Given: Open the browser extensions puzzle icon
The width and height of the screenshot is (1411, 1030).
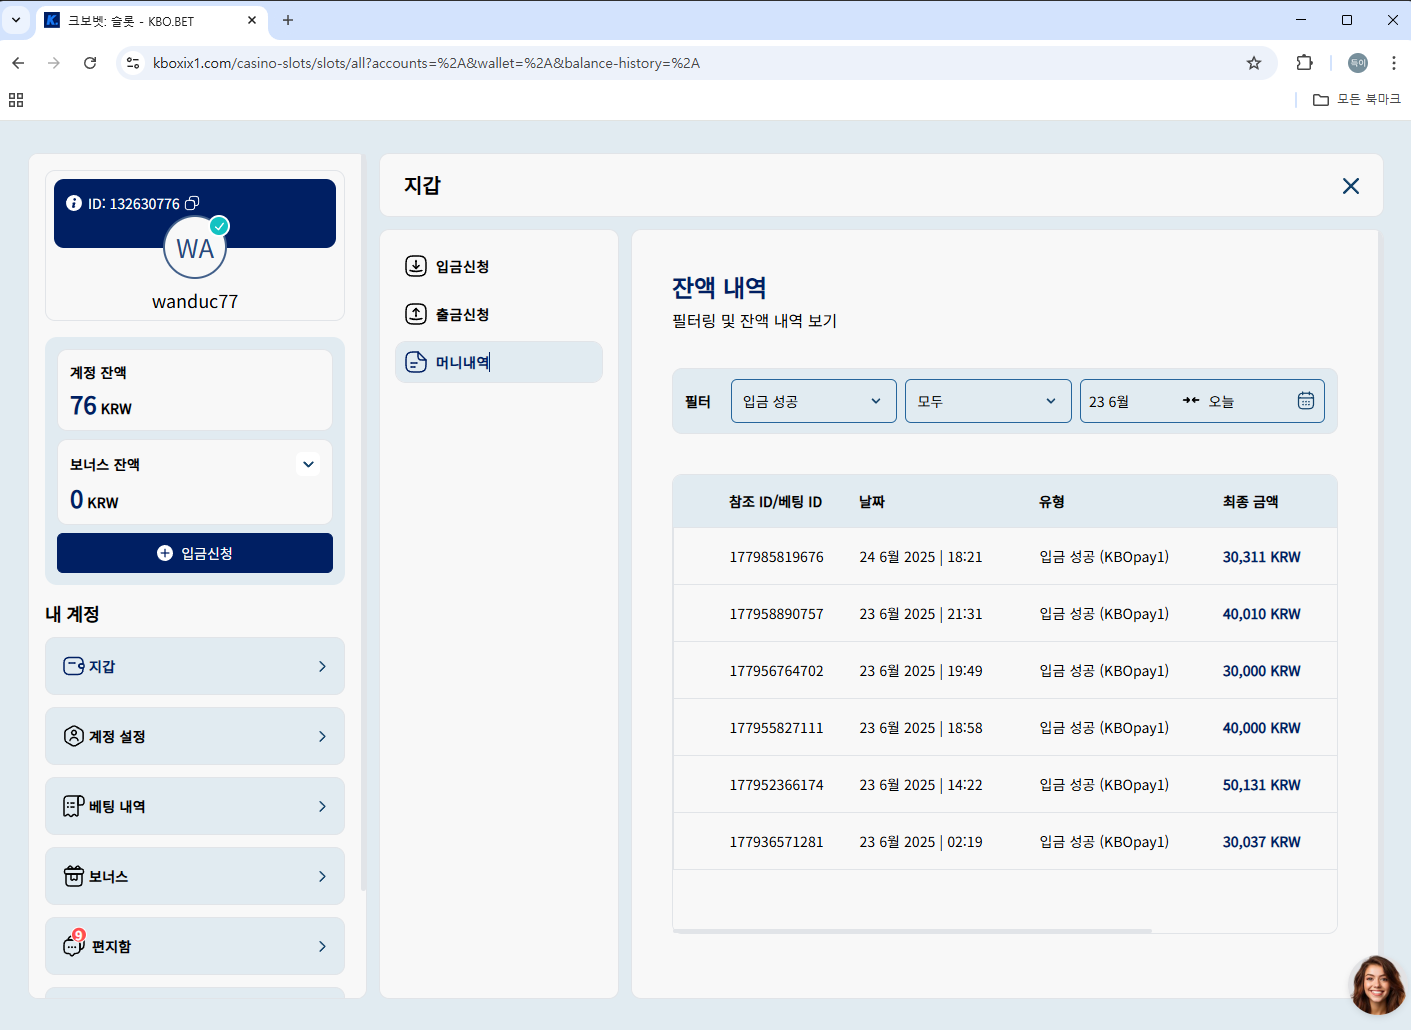Looking at the screenshot, I should (1304, 63).
